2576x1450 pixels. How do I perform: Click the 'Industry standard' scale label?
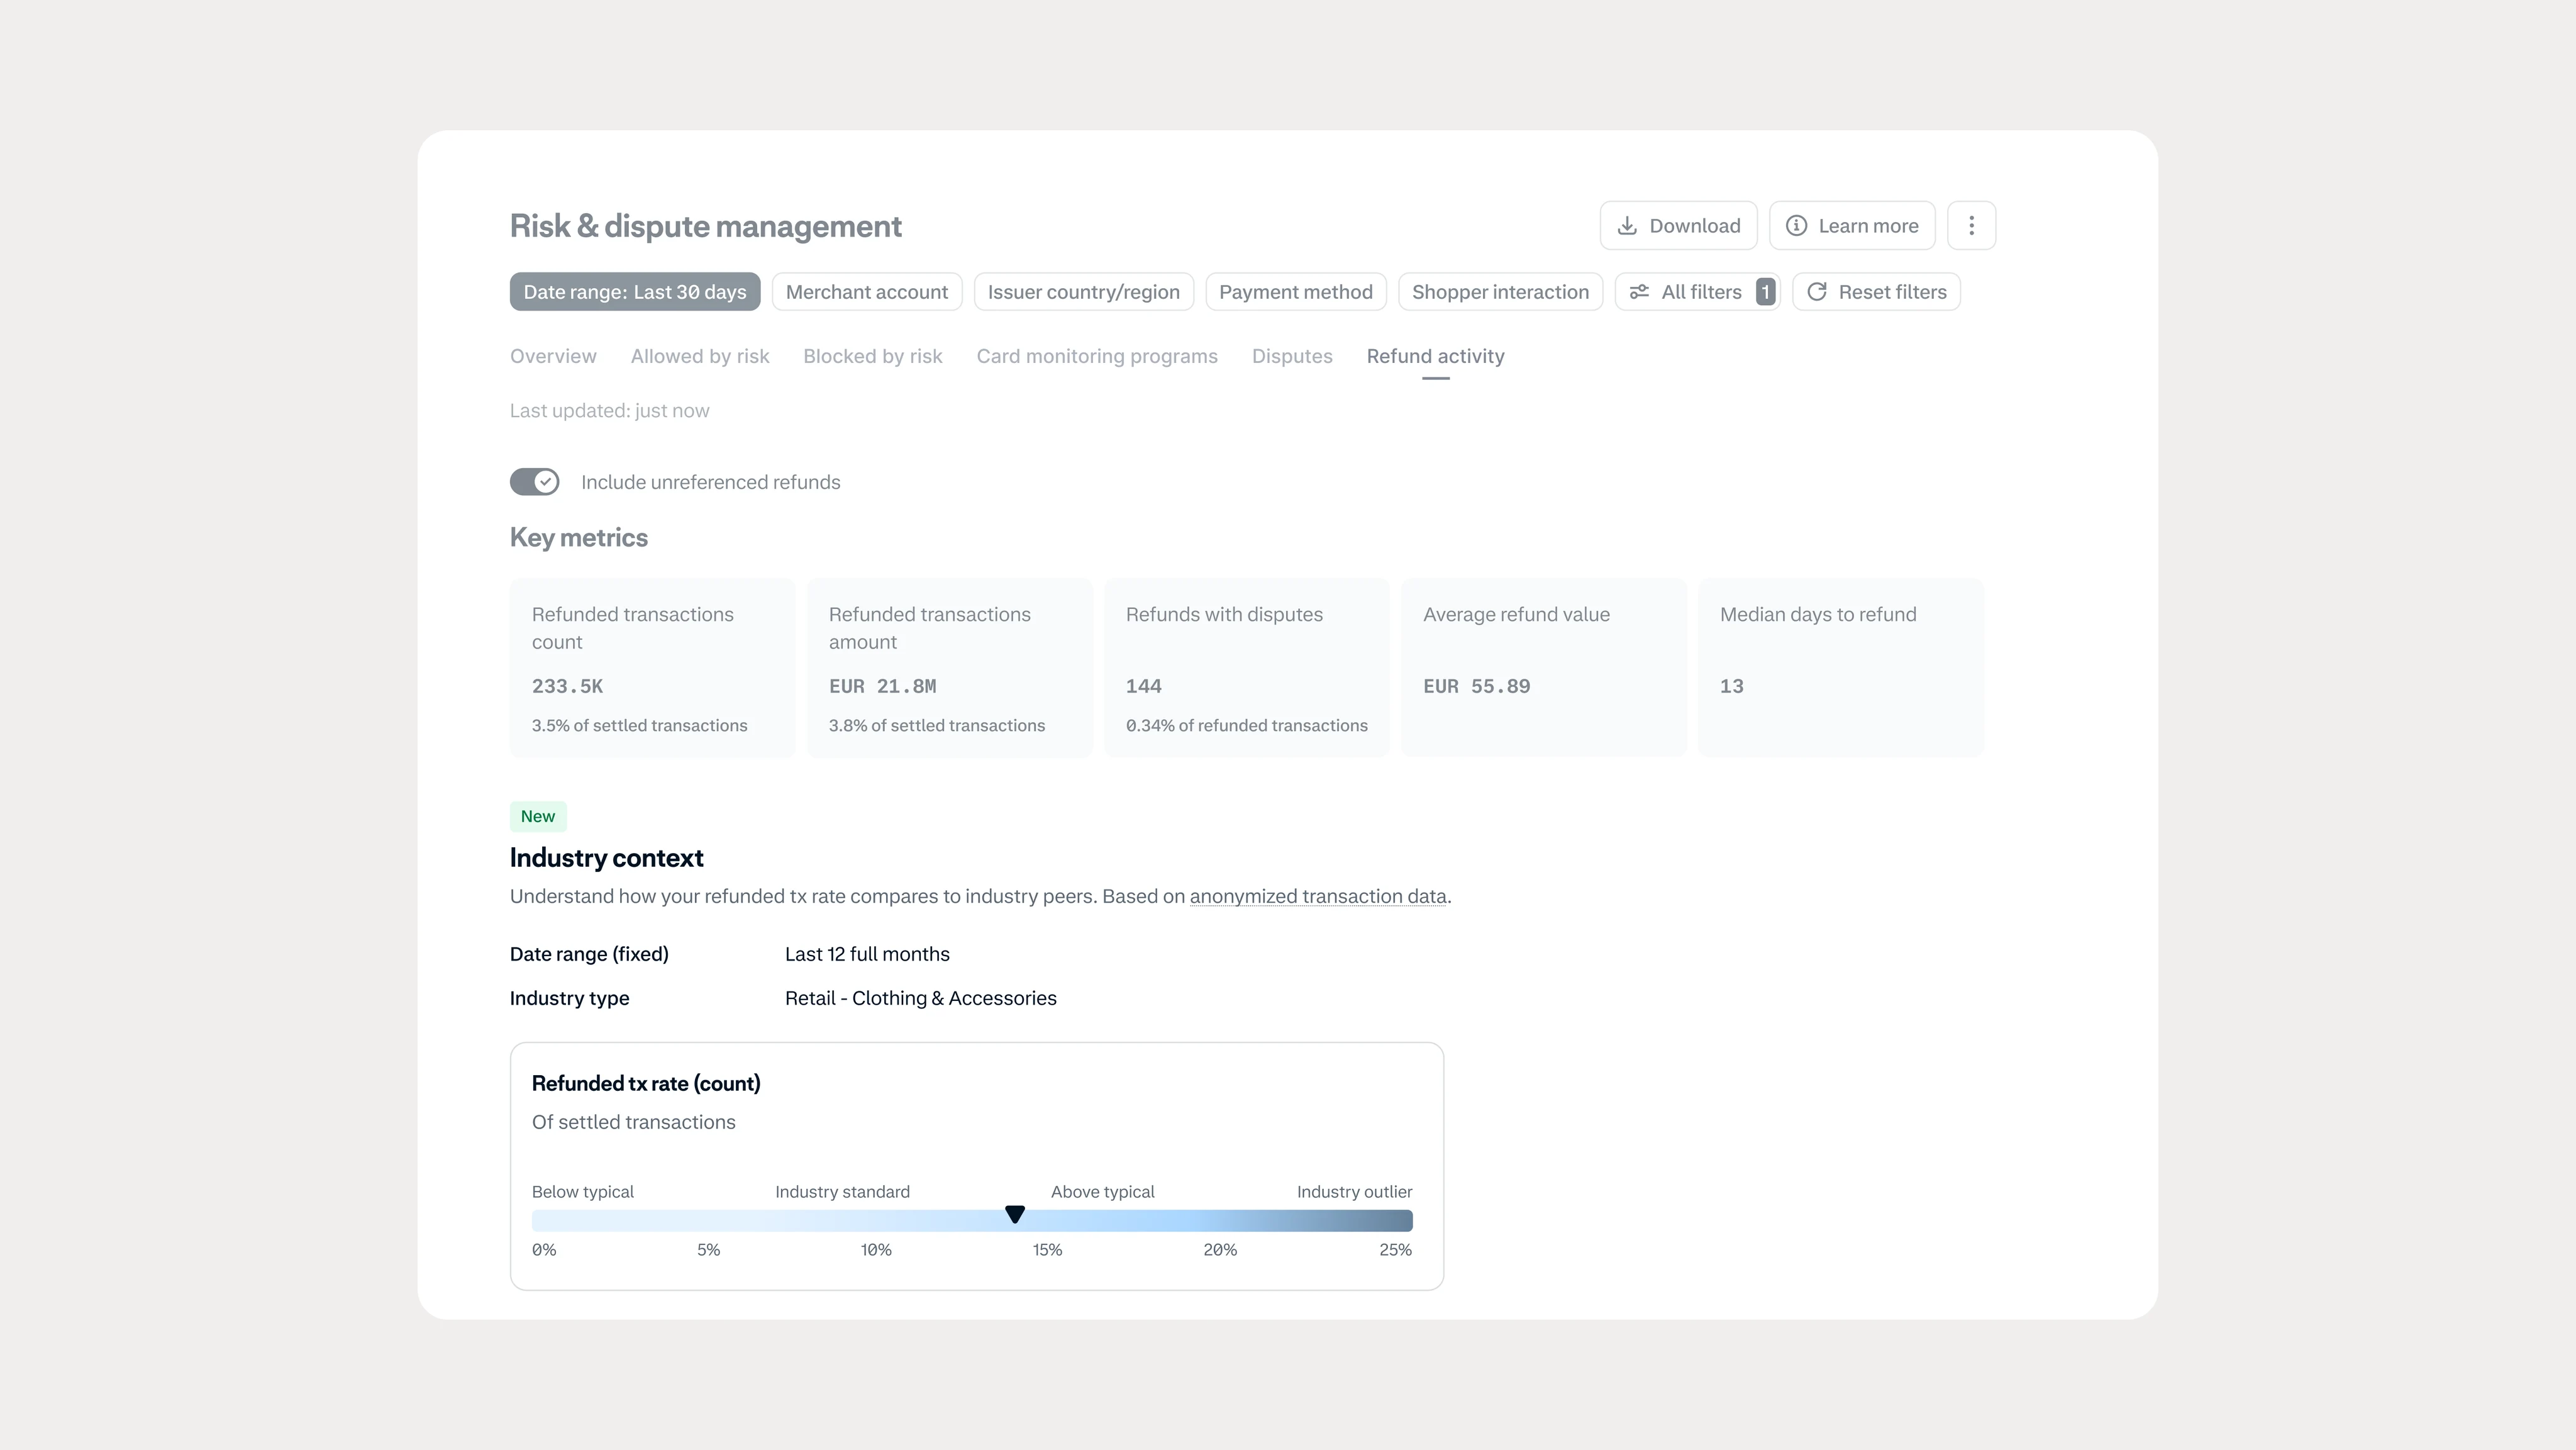(x=842, y=1192)
